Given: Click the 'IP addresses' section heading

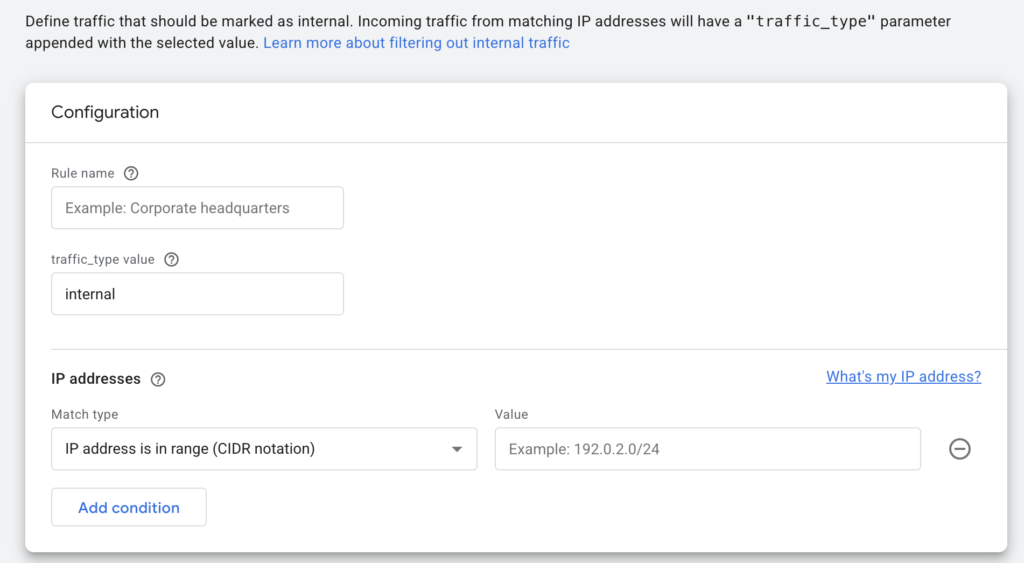Looking at the screenshot, I should pos(96,379).
